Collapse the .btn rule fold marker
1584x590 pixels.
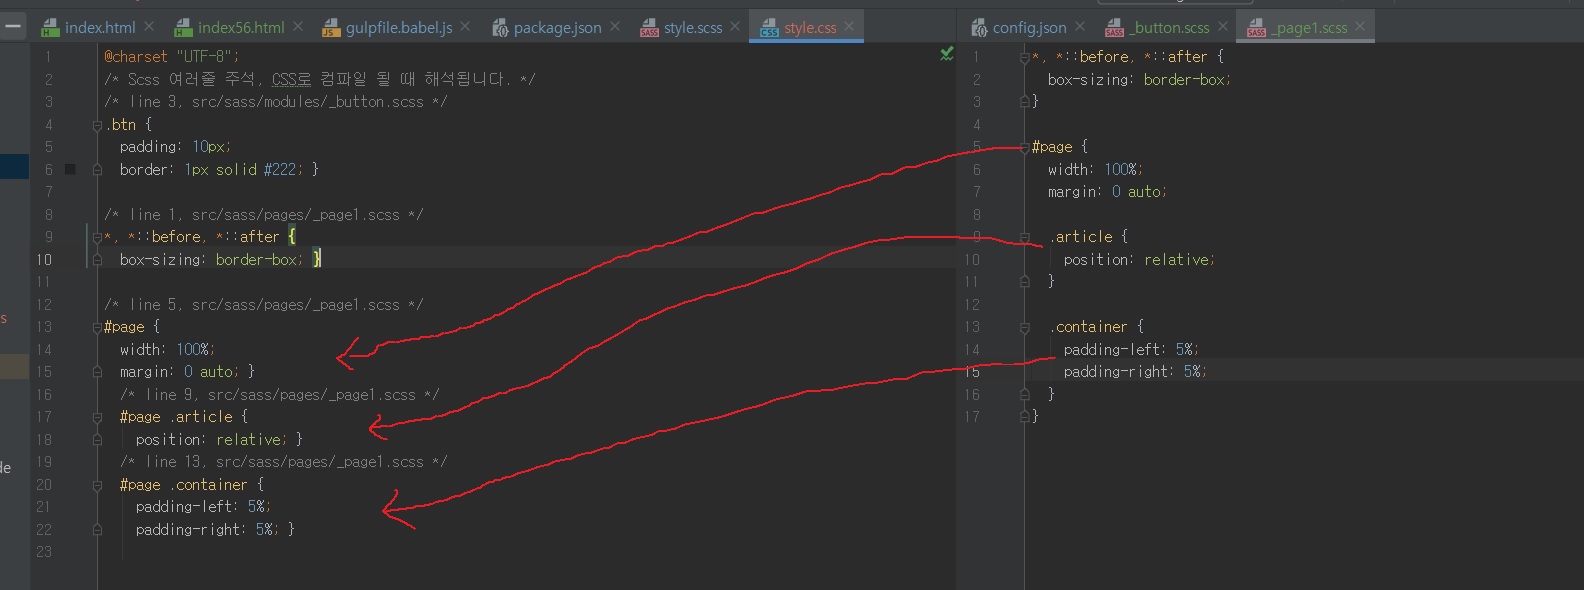pyautogui.click(x=97, y=125)
